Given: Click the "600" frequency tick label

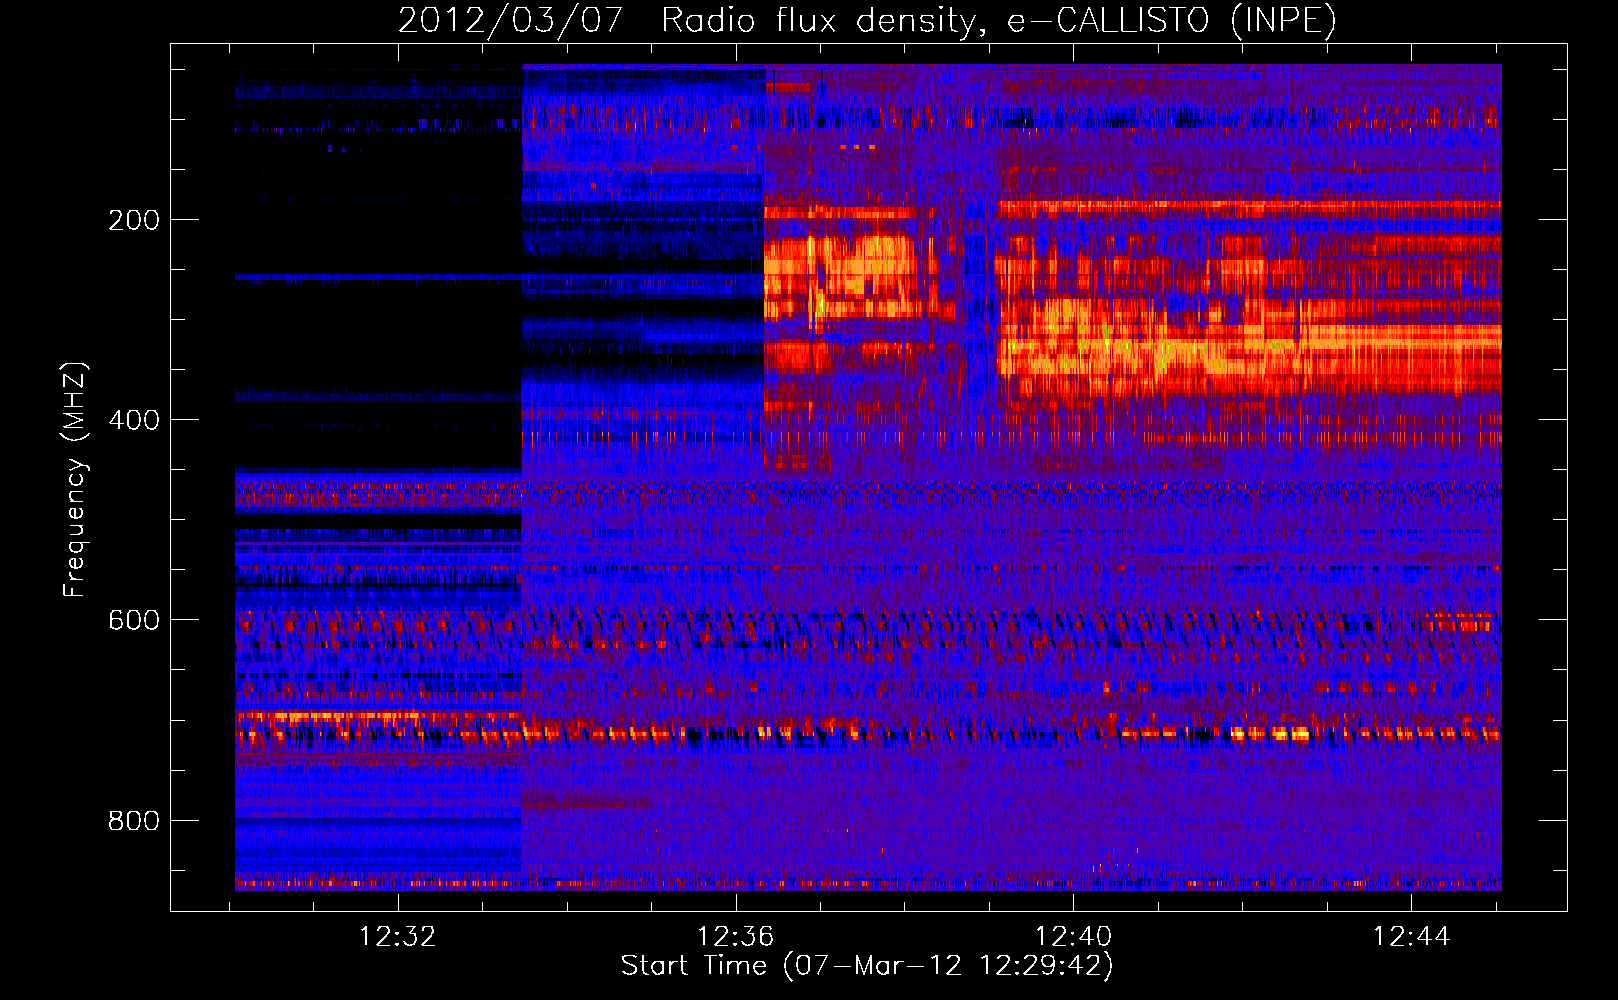Looking at the screenshot, I should point(134,620).
